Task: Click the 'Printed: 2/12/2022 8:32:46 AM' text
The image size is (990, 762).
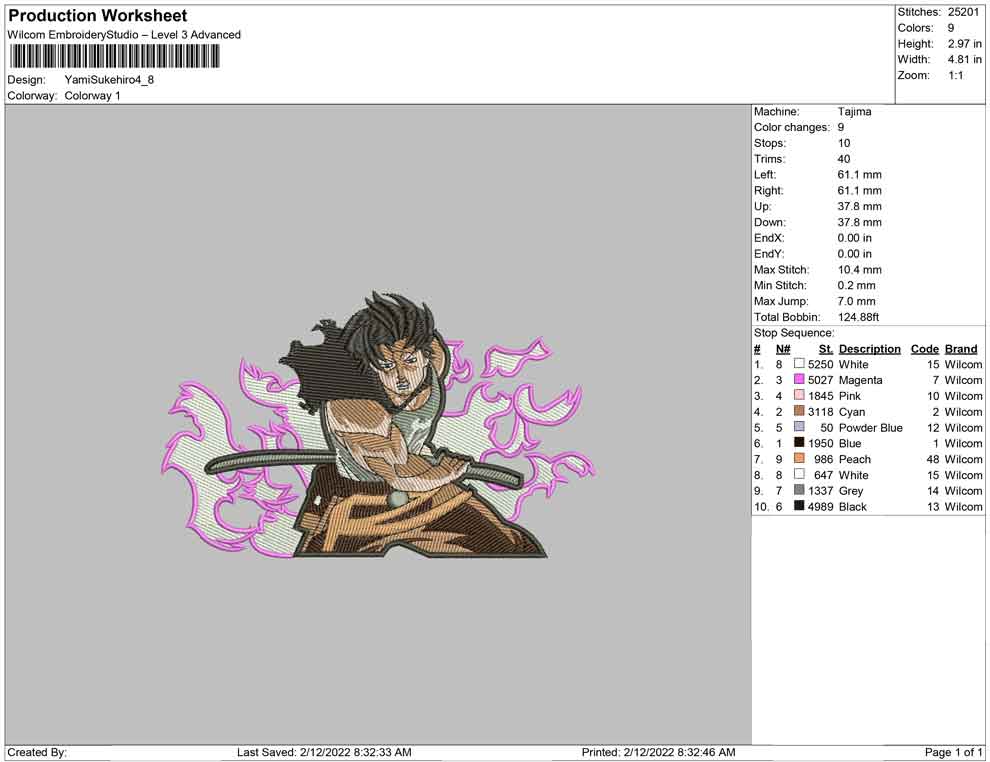Action: pos(659,752)
